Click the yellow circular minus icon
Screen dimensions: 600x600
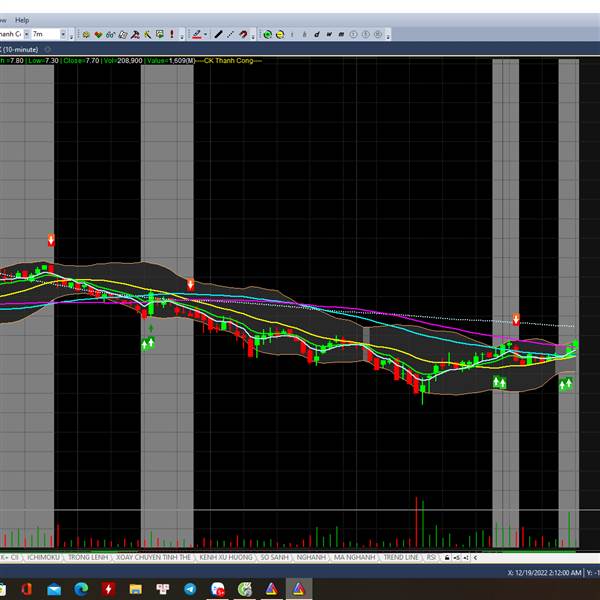click(x=280, y=34)
